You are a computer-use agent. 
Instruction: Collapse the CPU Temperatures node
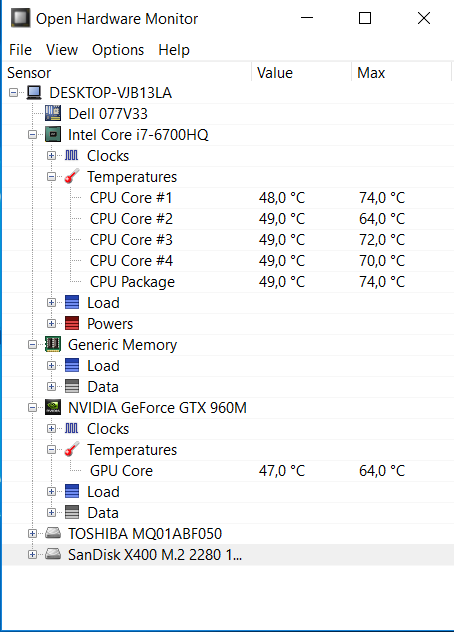coord(51,177)
